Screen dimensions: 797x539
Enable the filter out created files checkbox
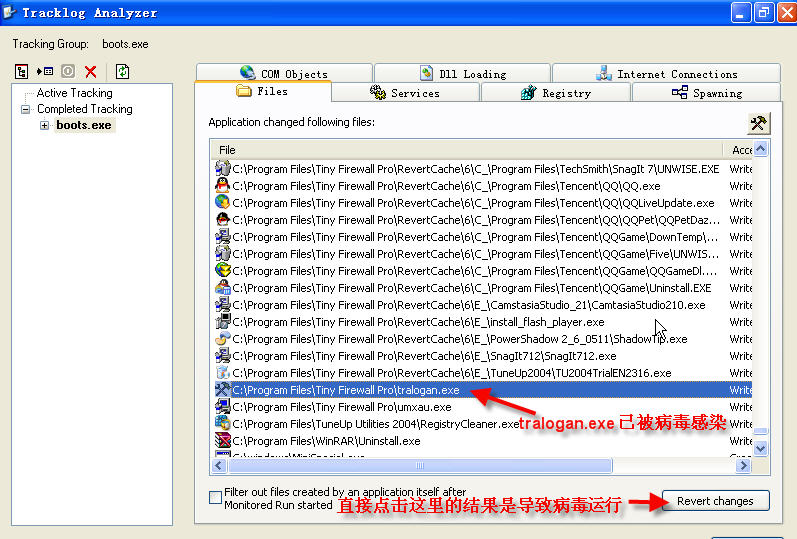click(x=216, y=497)
